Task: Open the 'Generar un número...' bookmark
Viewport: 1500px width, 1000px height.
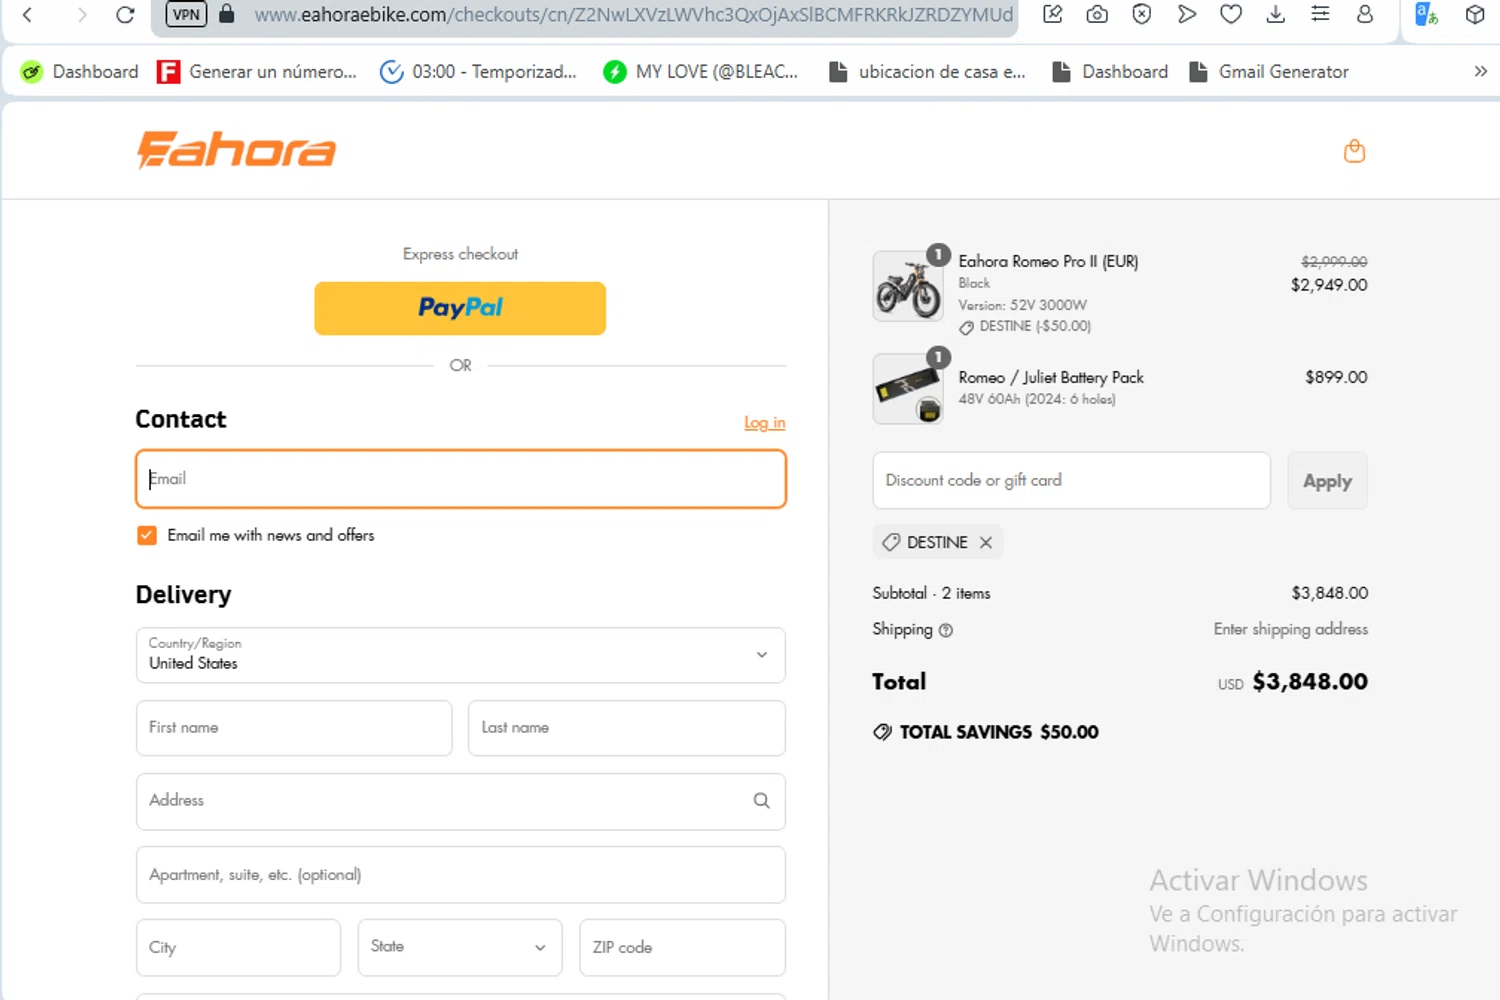Action: click(x=257, y=71)
